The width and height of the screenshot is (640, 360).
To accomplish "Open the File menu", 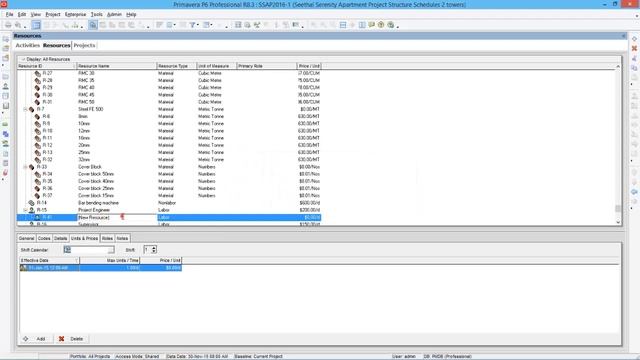I will tap(9, 14).
